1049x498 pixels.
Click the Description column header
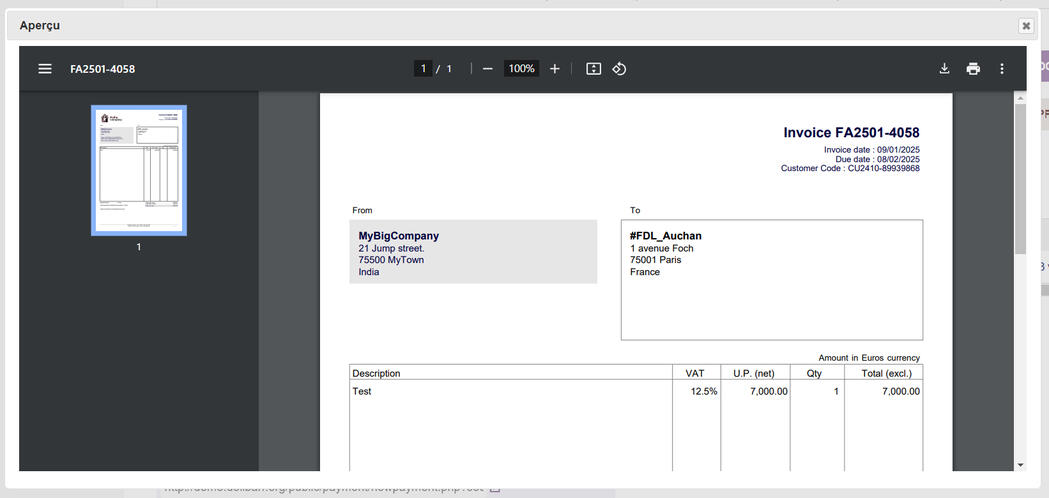(376, 373)
